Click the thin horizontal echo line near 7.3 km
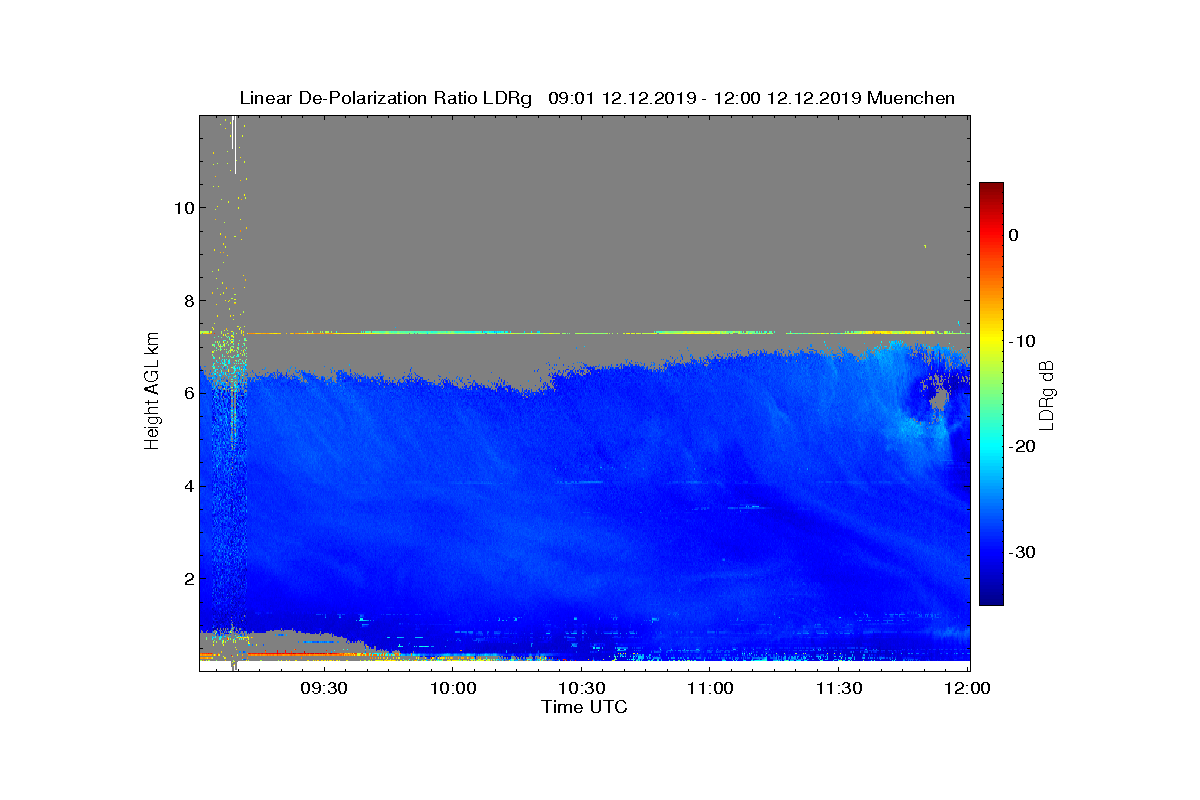Viewport: 1200px width, 800px height. click(585, 333)
